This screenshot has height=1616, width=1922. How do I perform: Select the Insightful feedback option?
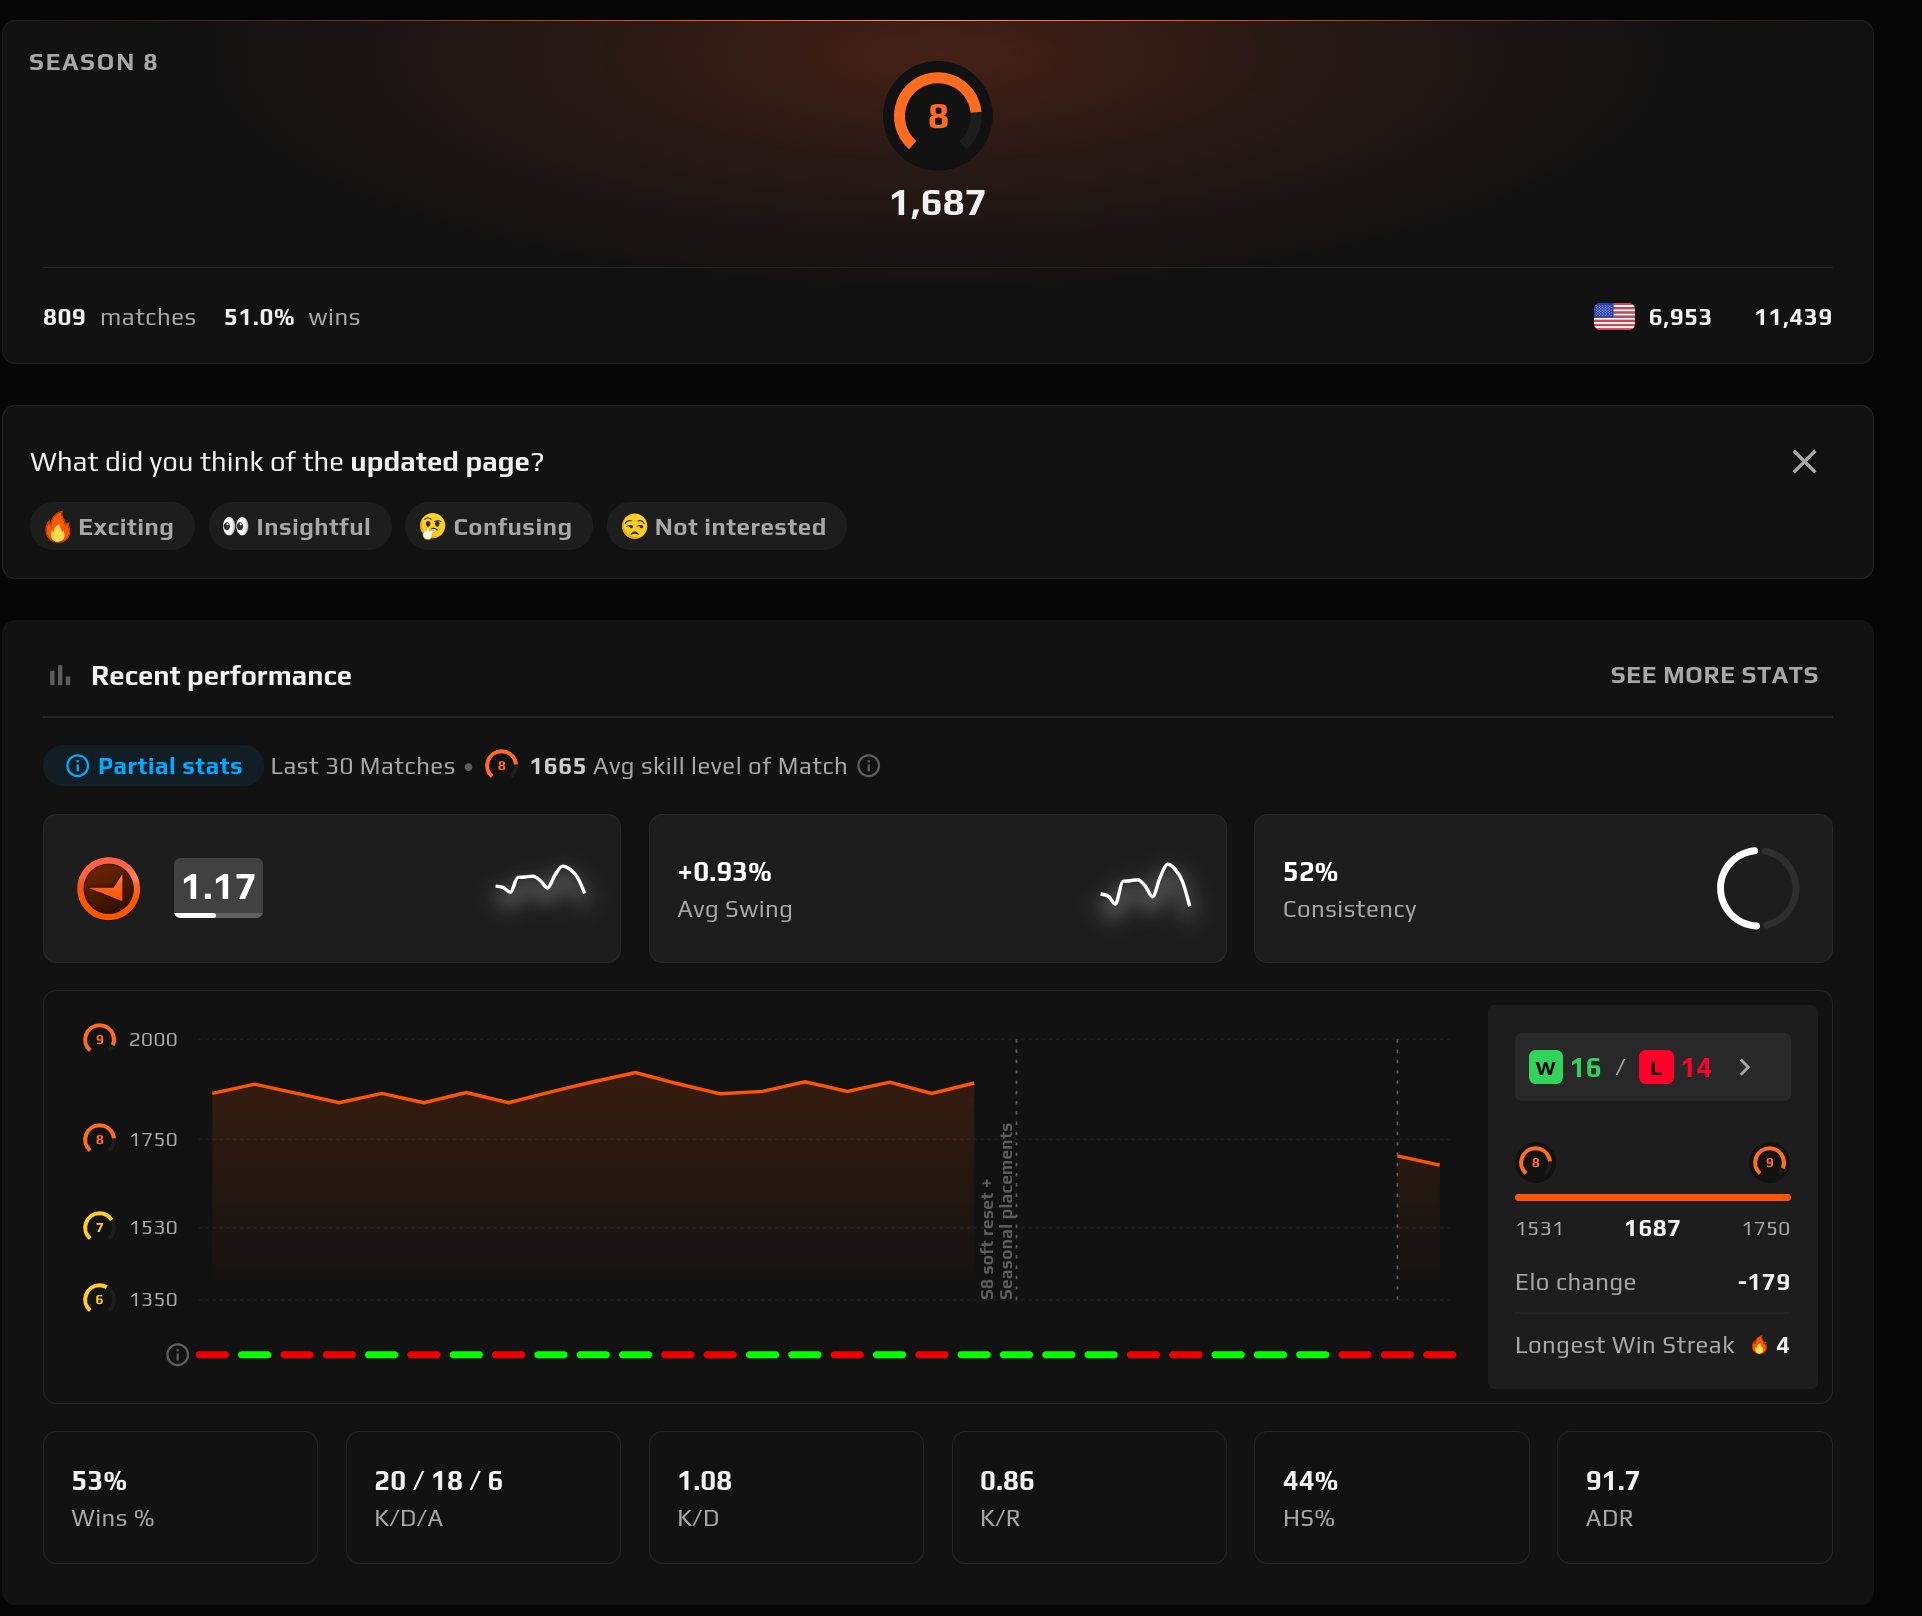(x=299, y=527)
